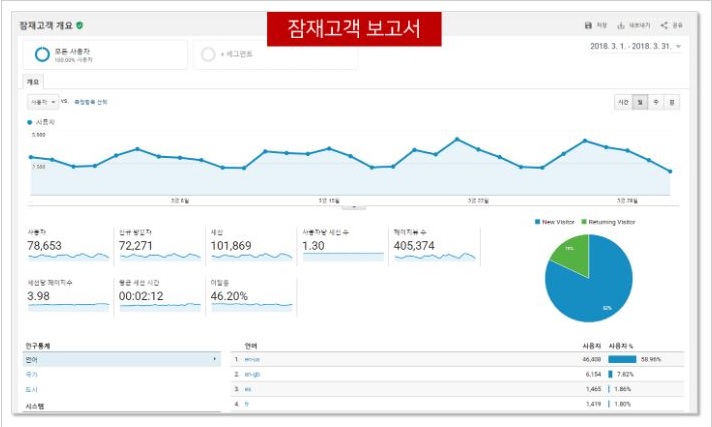The width and height of the screenshot is (712, 427).
Task: Click the 모든 사용자 segment circle icon
Action: point(41,54)
